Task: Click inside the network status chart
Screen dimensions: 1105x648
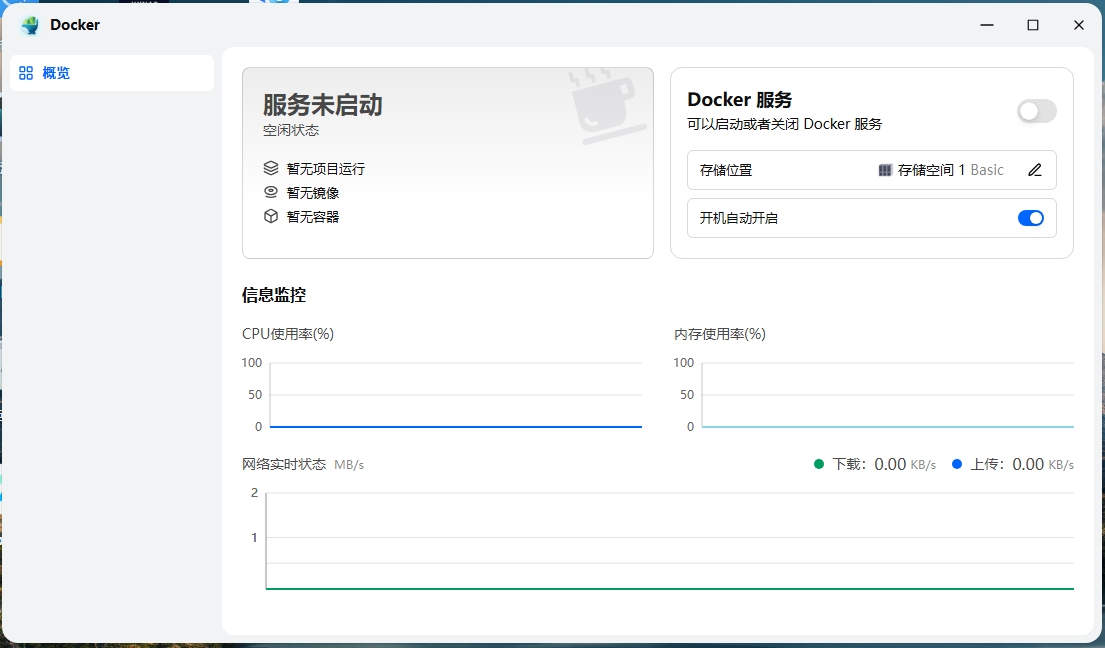Action: click(669, 541)
